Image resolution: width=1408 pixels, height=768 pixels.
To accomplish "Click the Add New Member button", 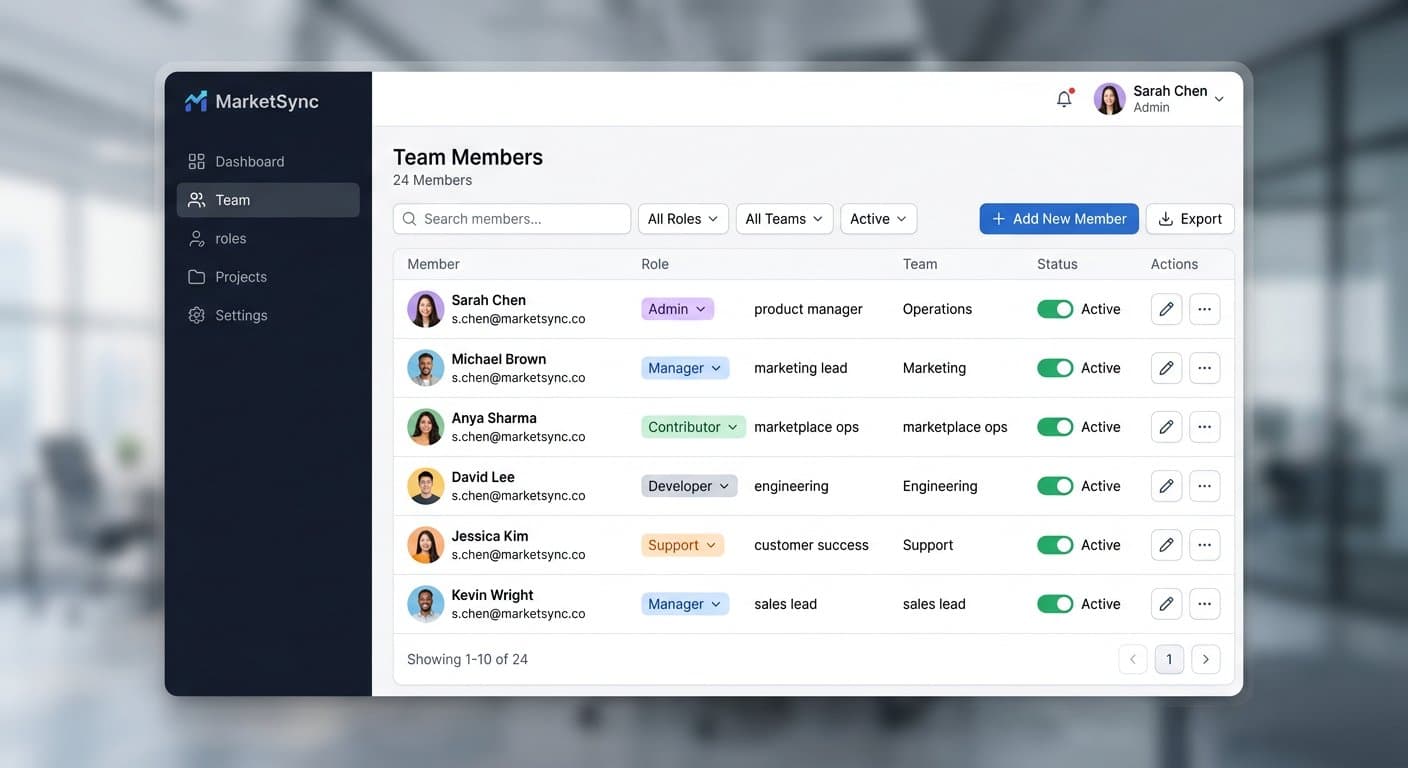I will click(x=1059, y=219).
